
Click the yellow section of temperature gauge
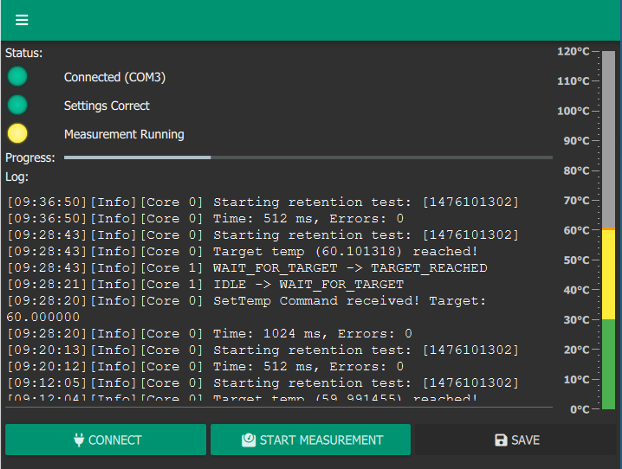point(608,274)
